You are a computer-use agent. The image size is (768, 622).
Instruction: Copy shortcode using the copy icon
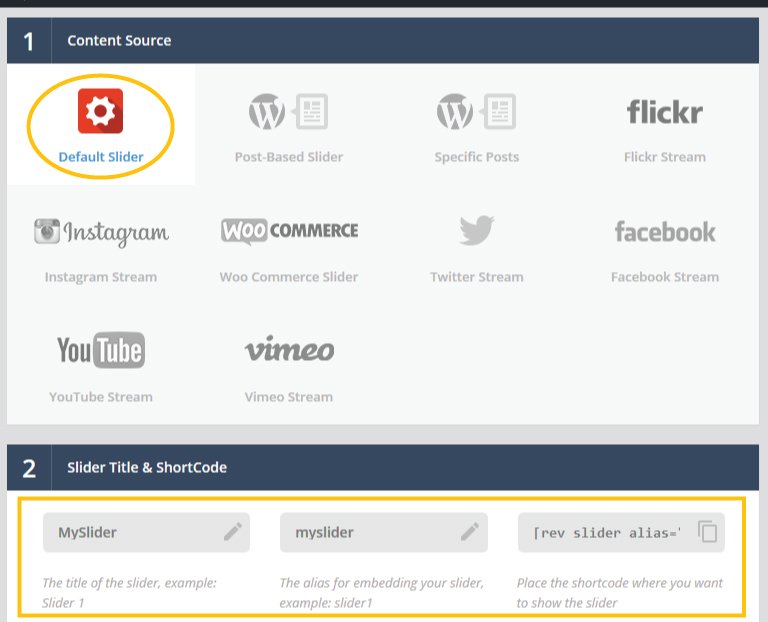point(707,531)
